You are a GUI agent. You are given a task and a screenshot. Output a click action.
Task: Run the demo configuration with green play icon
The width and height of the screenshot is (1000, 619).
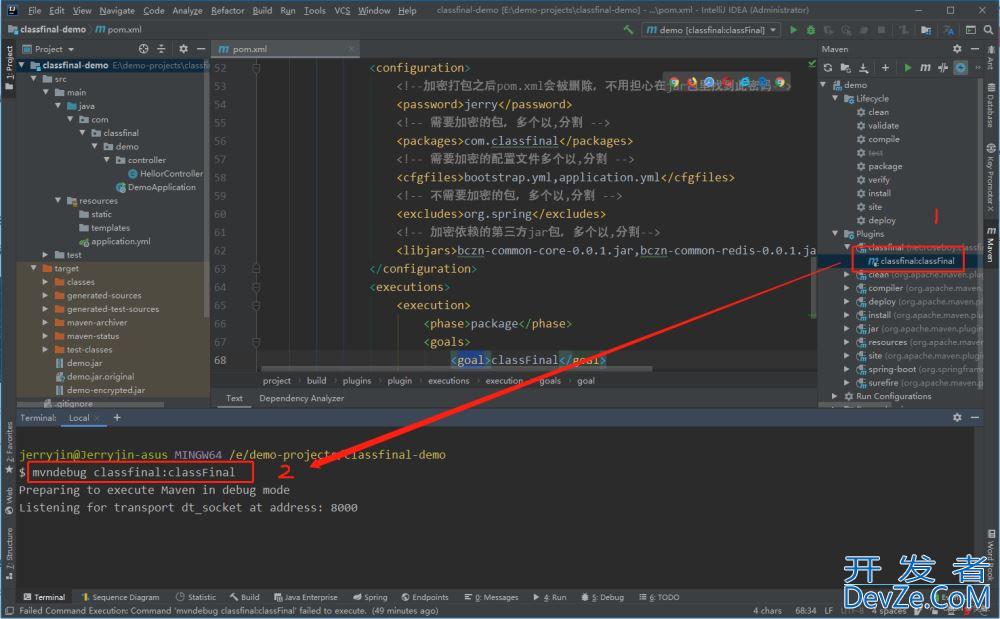tap(793, 29)
